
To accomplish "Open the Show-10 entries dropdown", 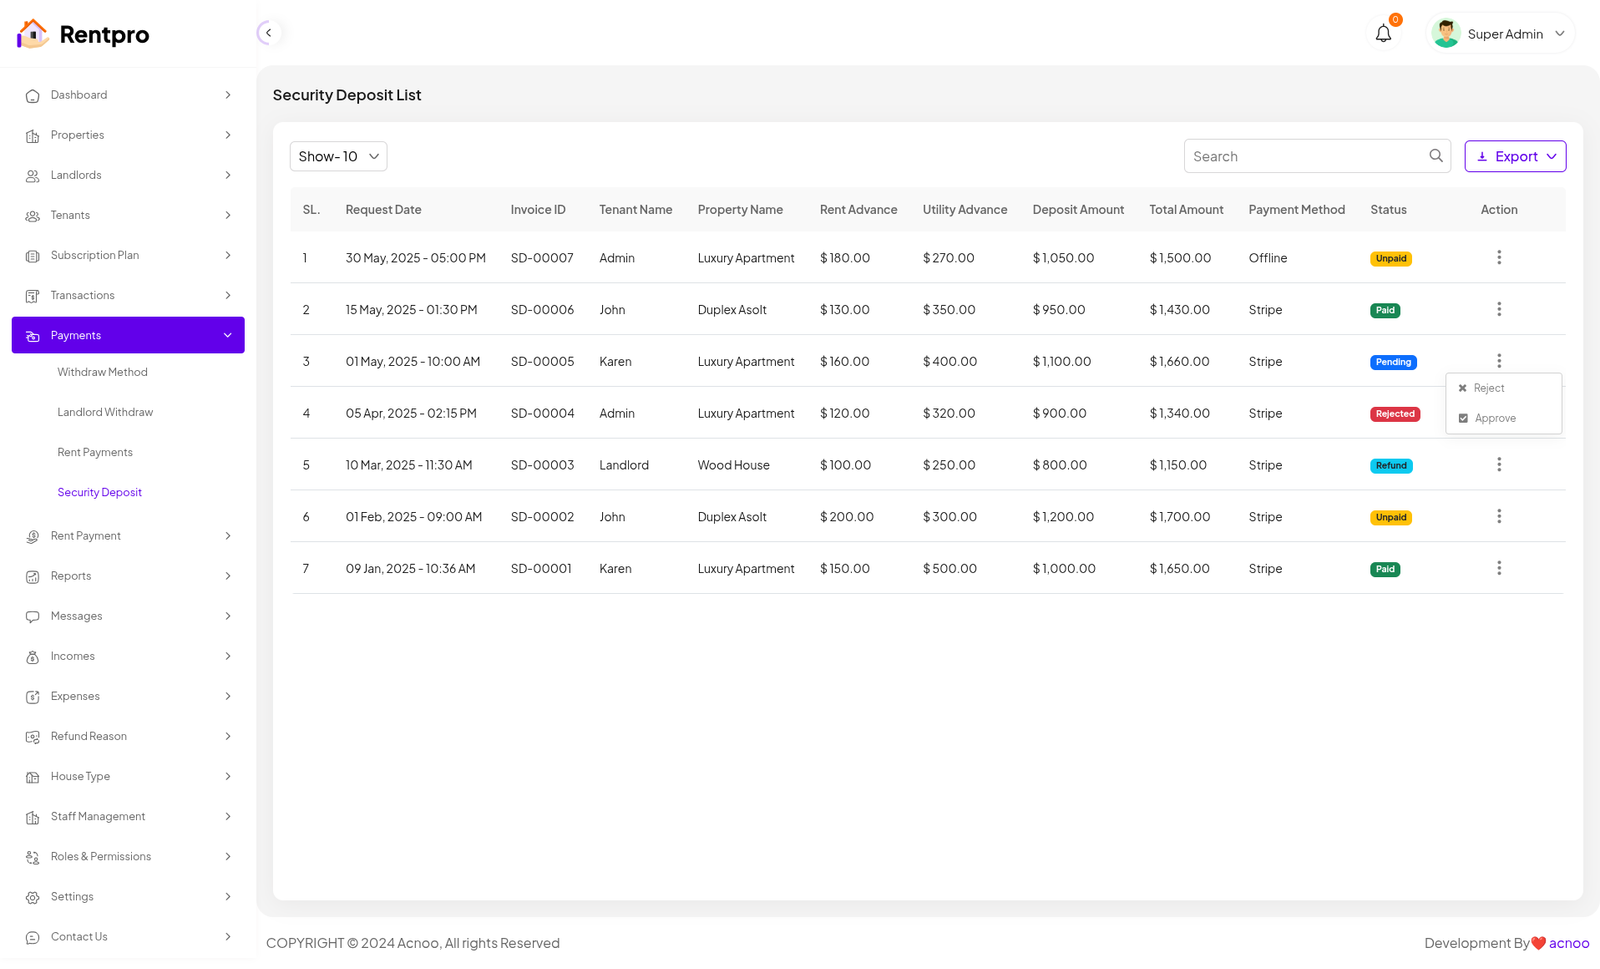I will (338, 157).
